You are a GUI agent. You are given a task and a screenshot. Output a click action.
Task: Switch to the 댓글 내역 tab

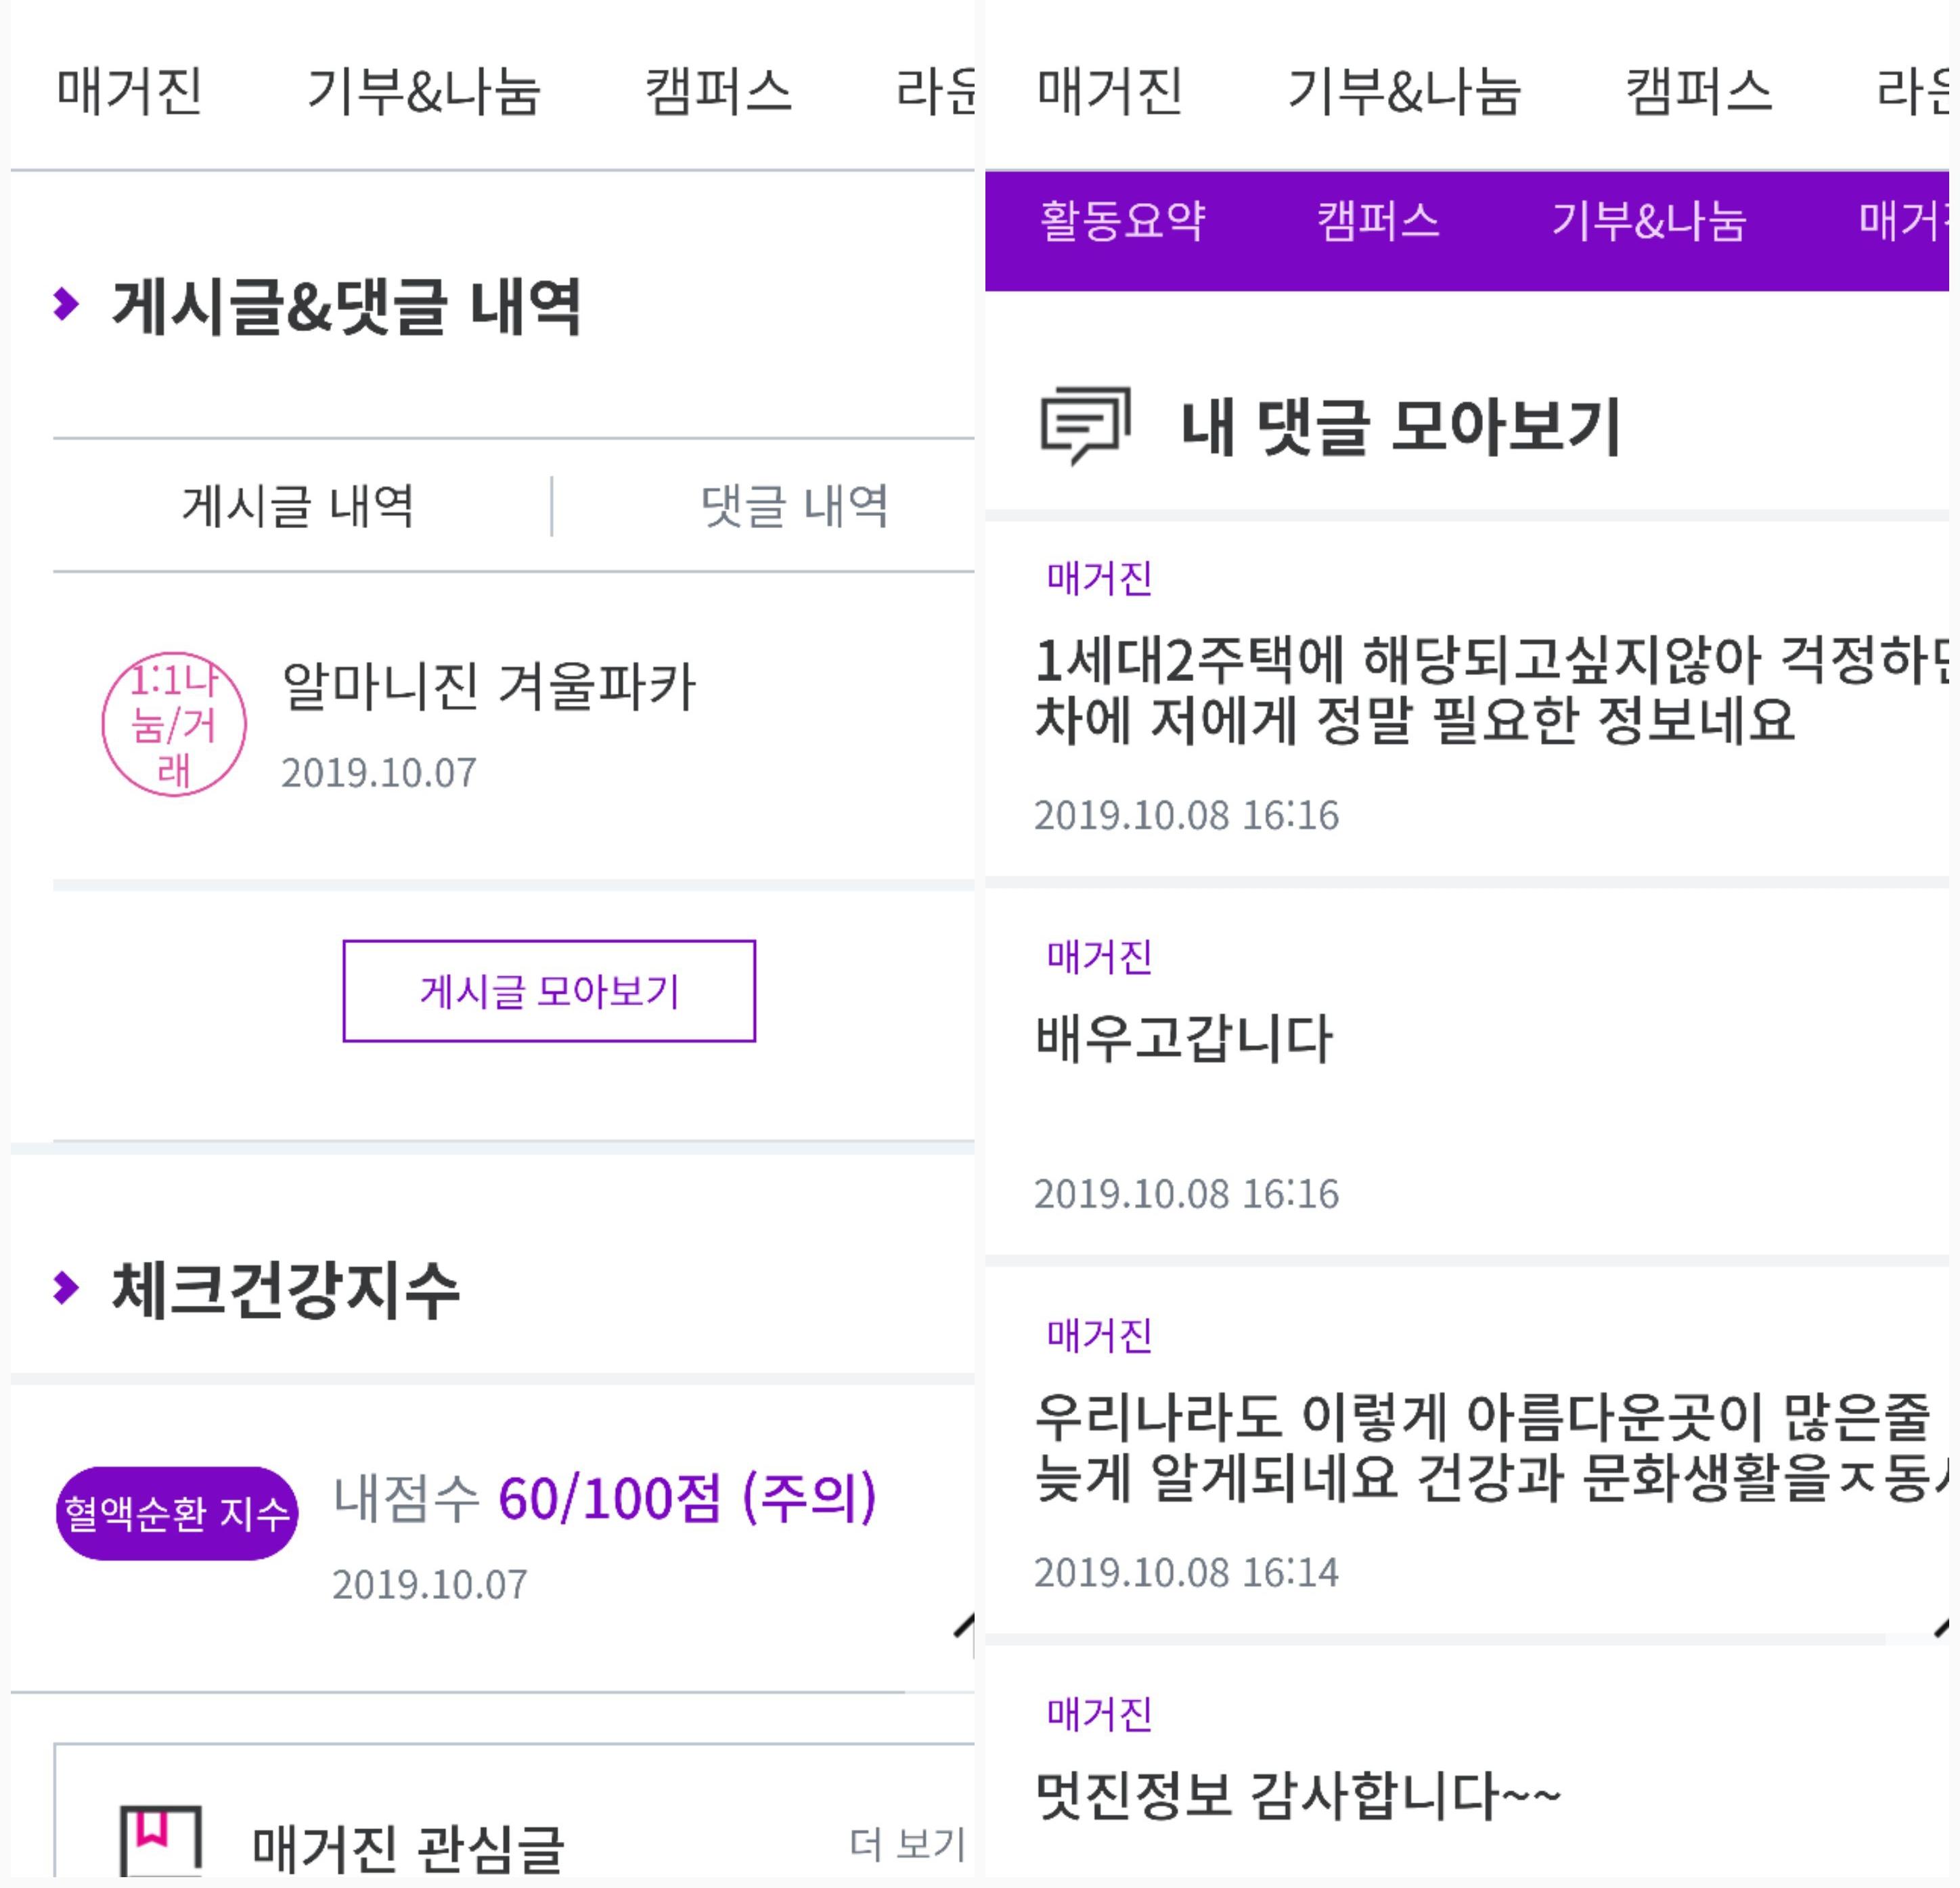794,505
